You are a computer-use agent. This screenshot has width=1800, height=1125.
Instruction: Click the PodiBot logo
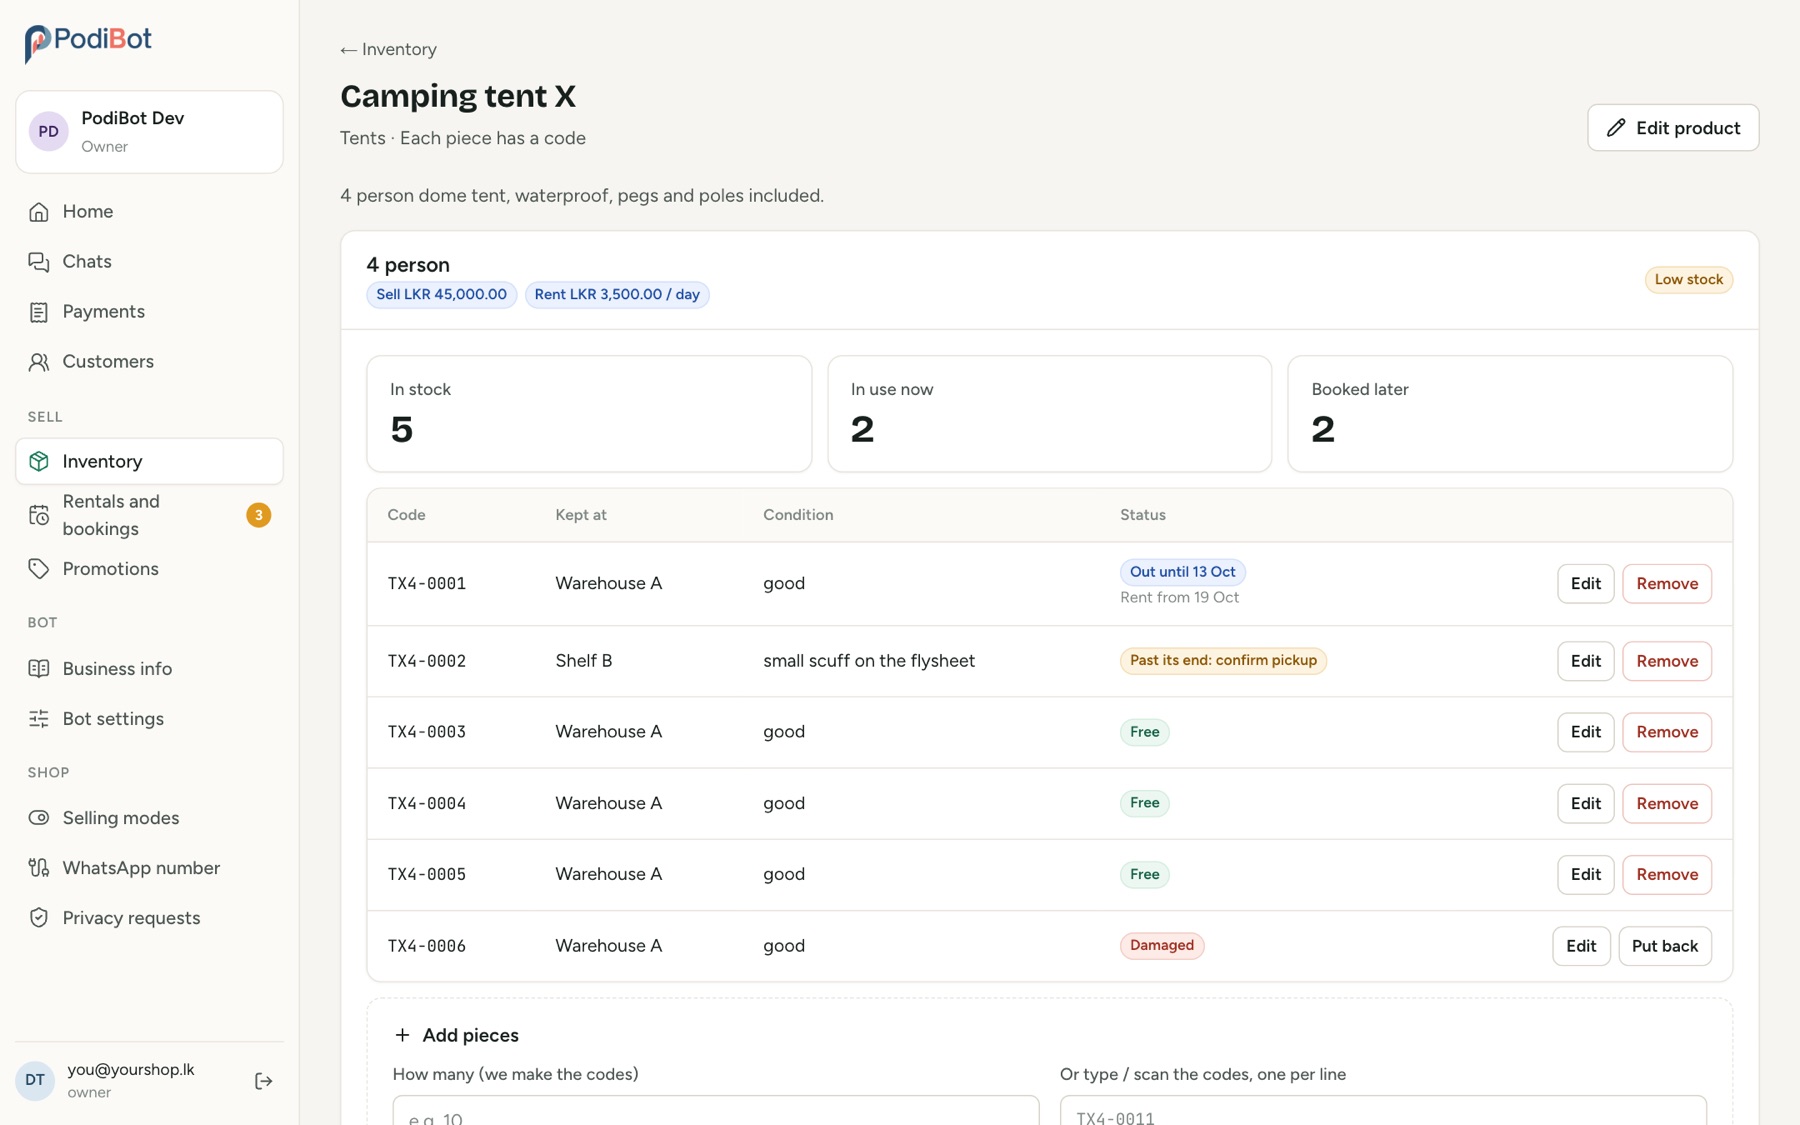point(88,42)
